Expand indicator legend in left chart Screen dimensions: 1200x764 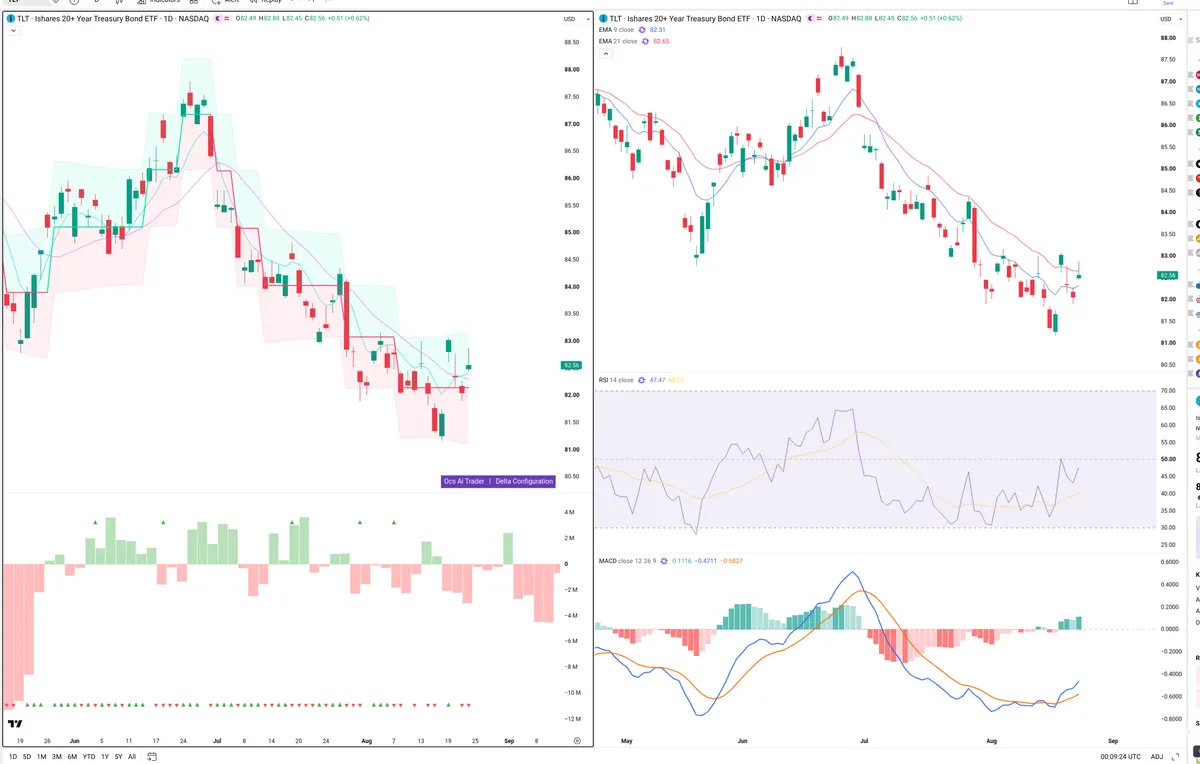click(12, 31)
